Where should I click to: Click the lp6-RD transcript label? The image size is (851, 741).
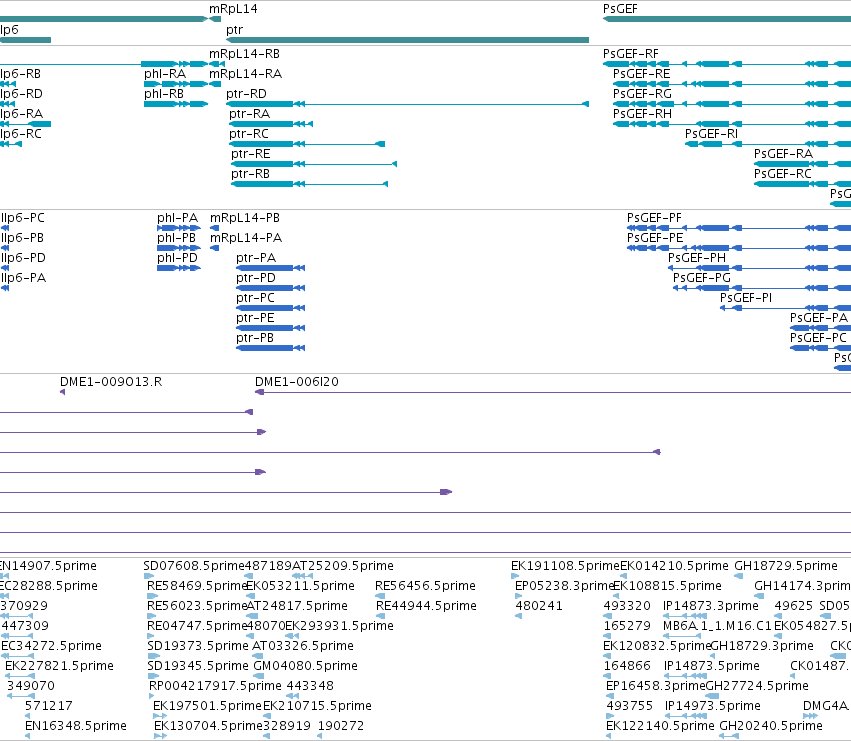click(21, 94)
